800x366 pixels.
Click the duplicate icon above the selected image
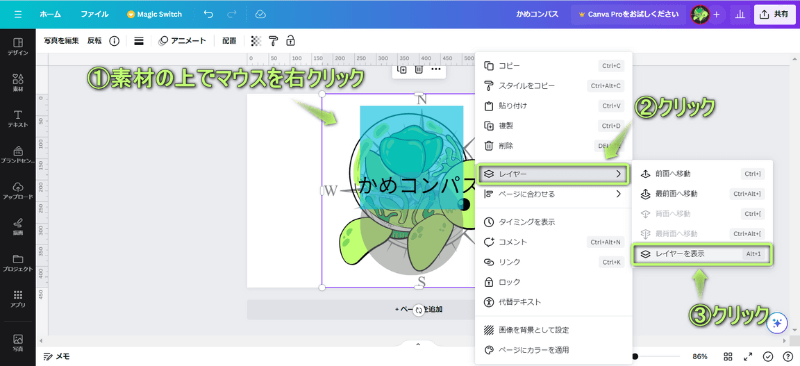[402, 69]
